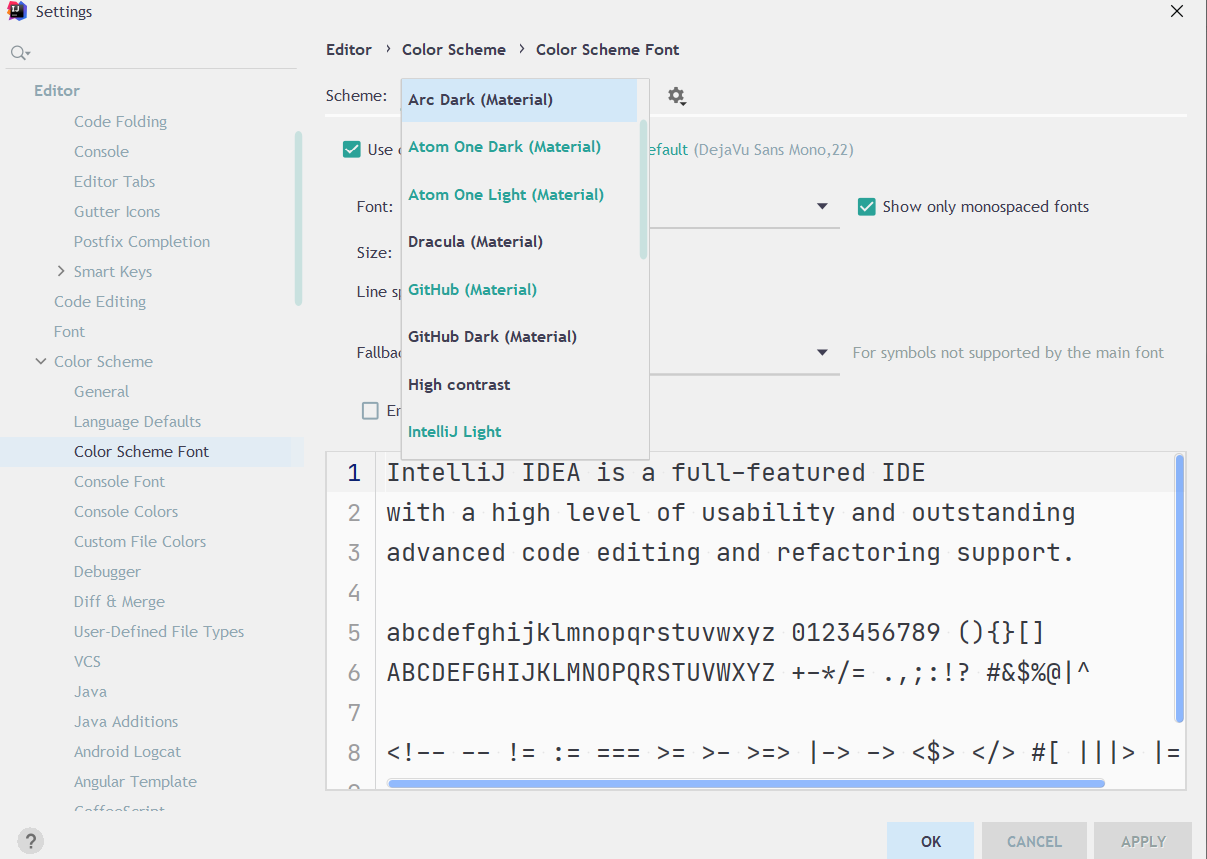
Task: Open Console settings page
Action: point(101,152)
